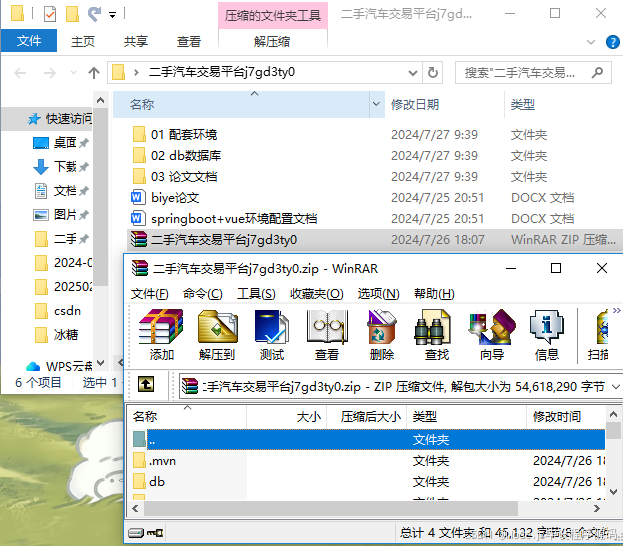Screen dimensions: 623x546
Task: Click the WinRAR horizontal scrollbar thumb
Action: point(331,508)
